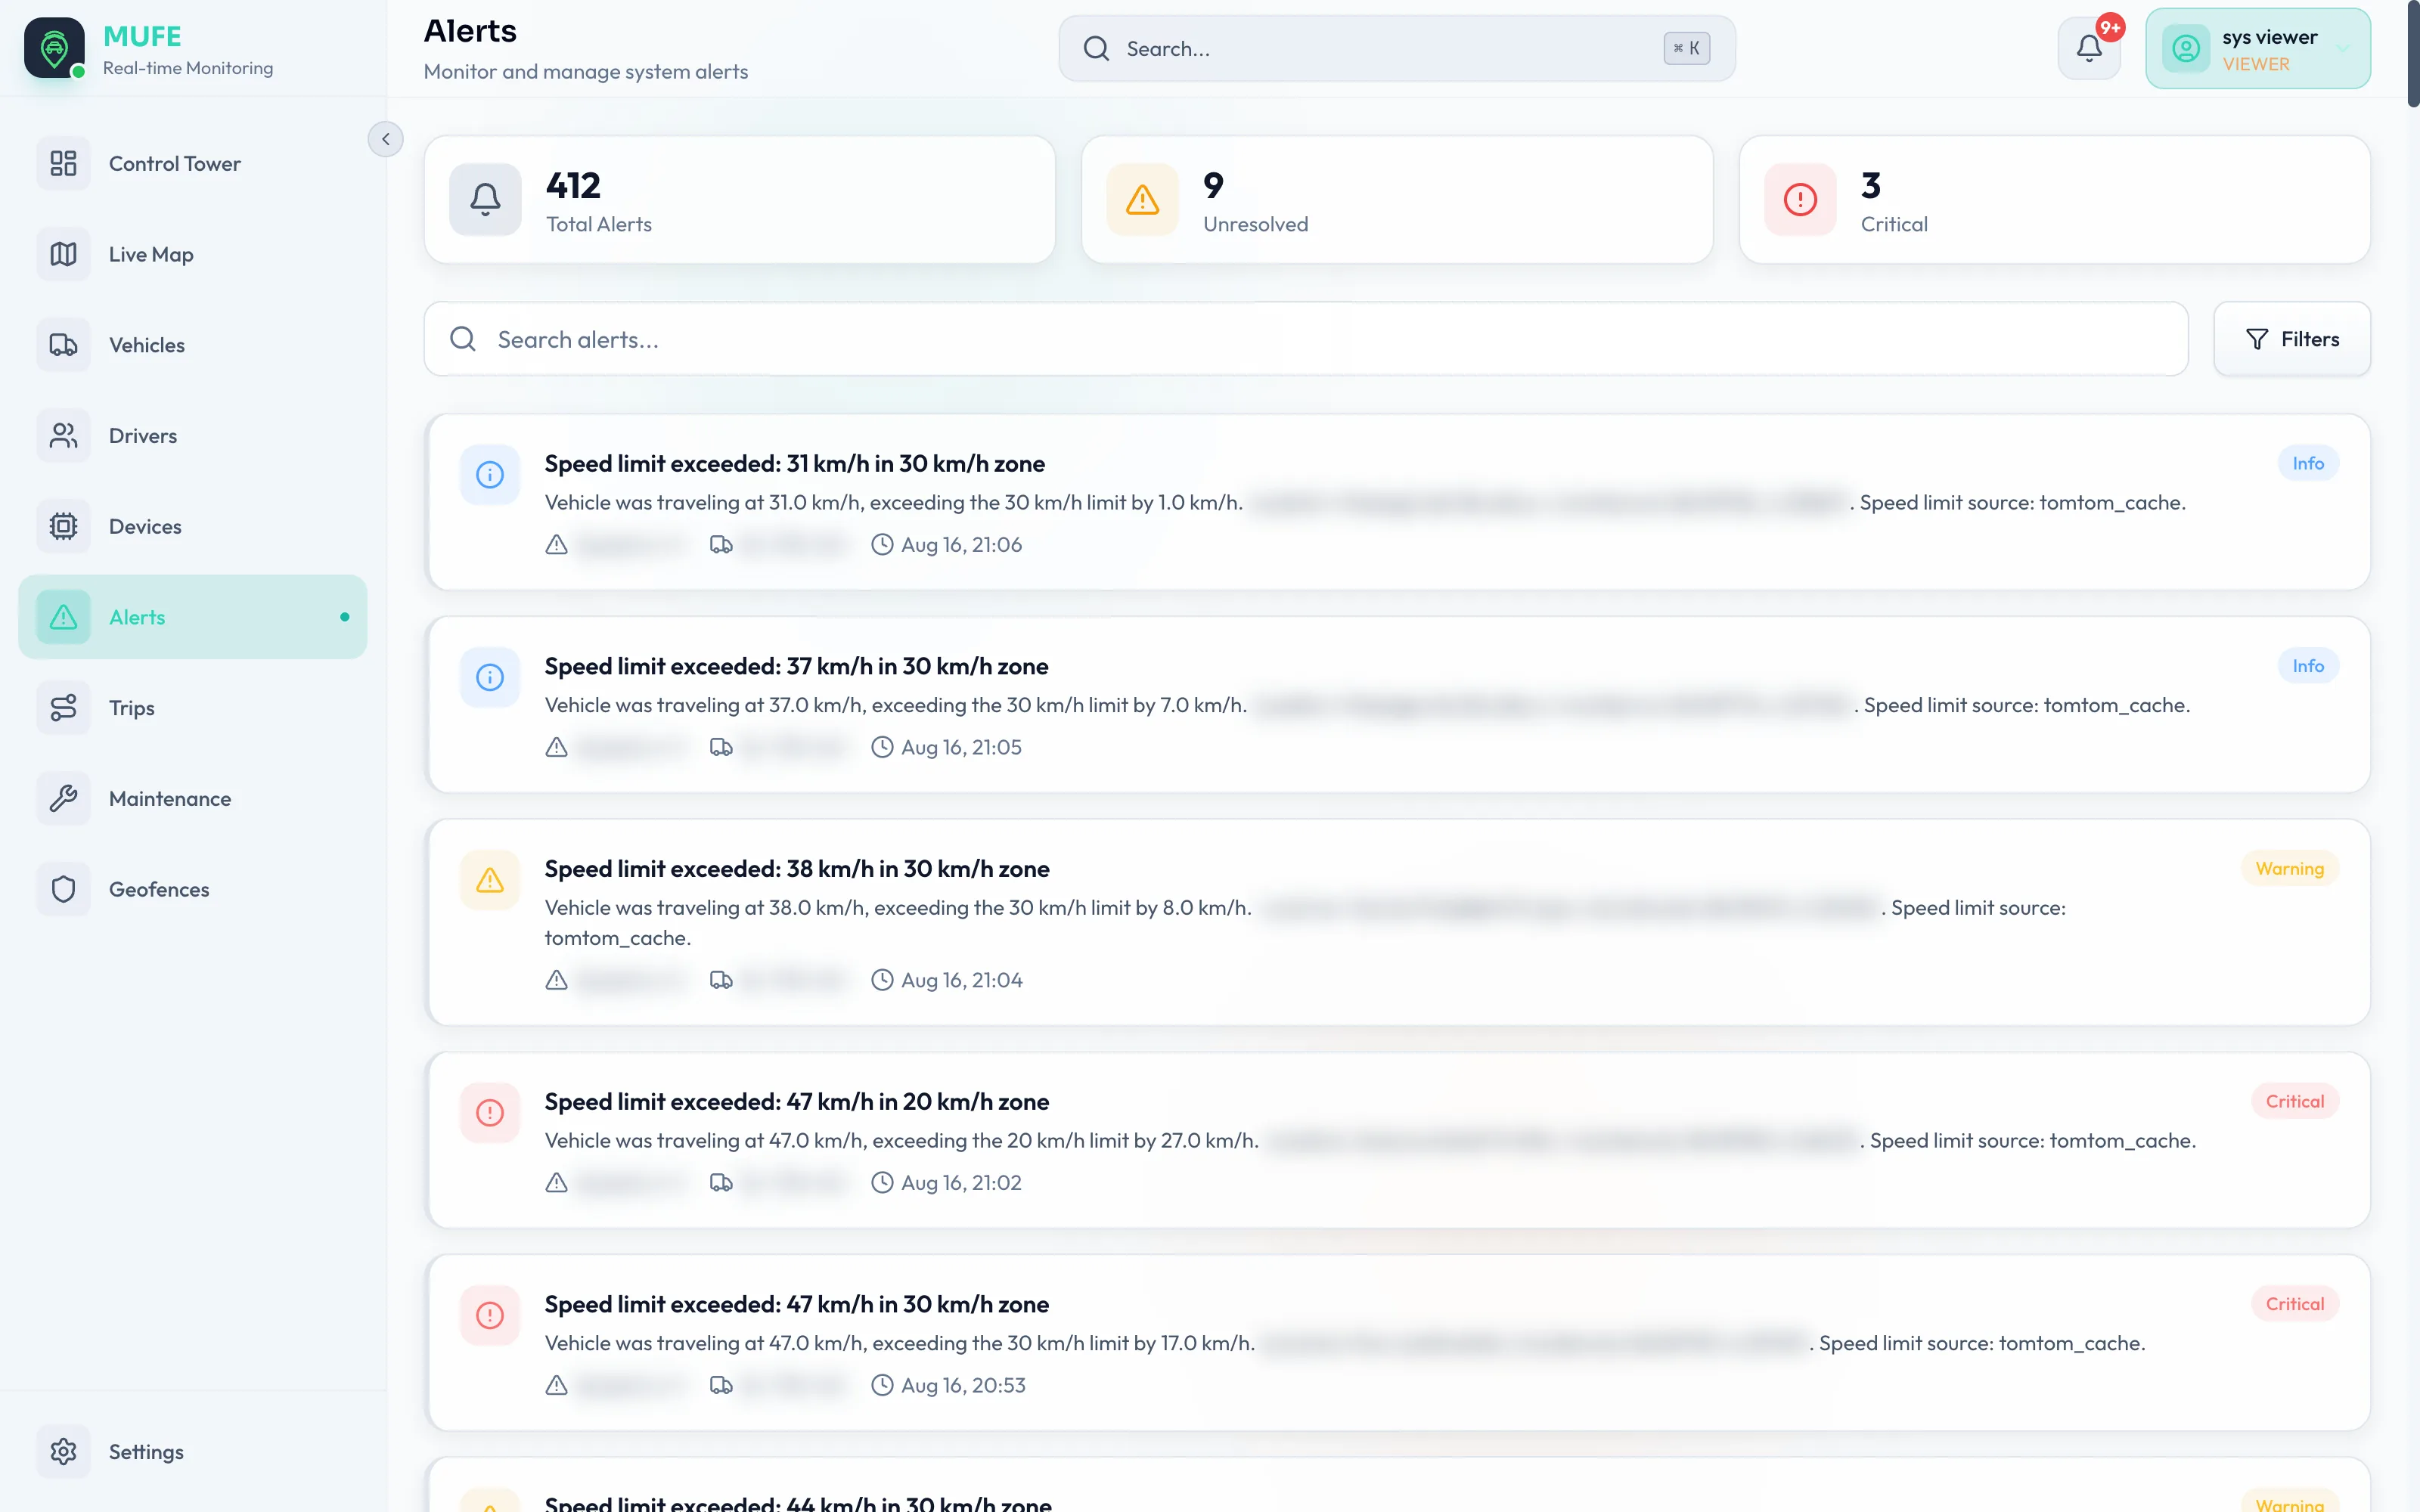Click the Warning badge on 38 km/h alert
The height and width of the screenshot is (1512, 2420).
tap(2290, 869)
